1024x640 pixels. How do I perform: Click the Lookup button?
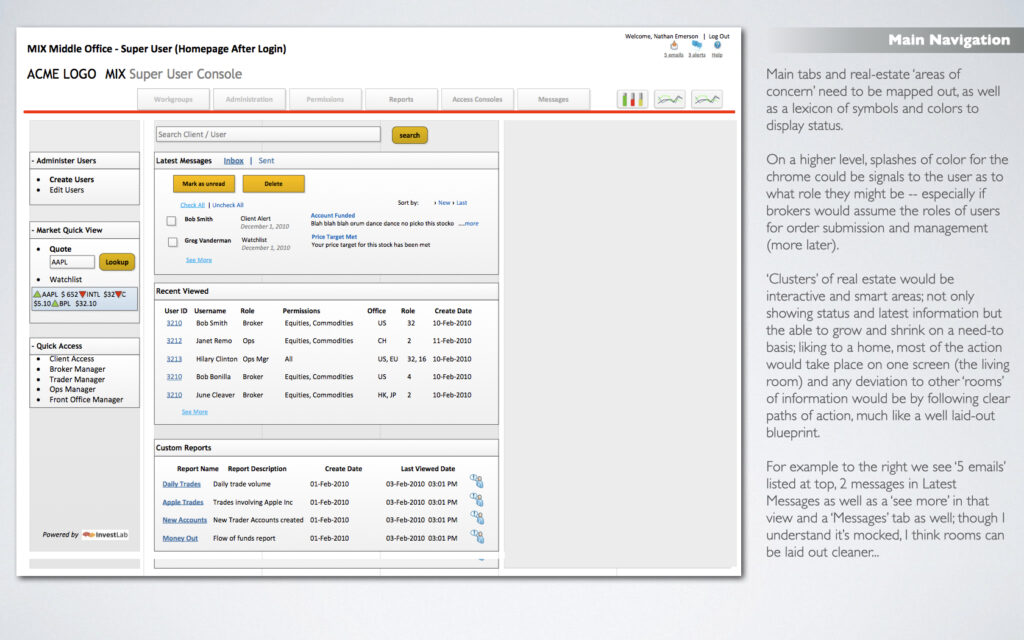(x=117, y=262)
